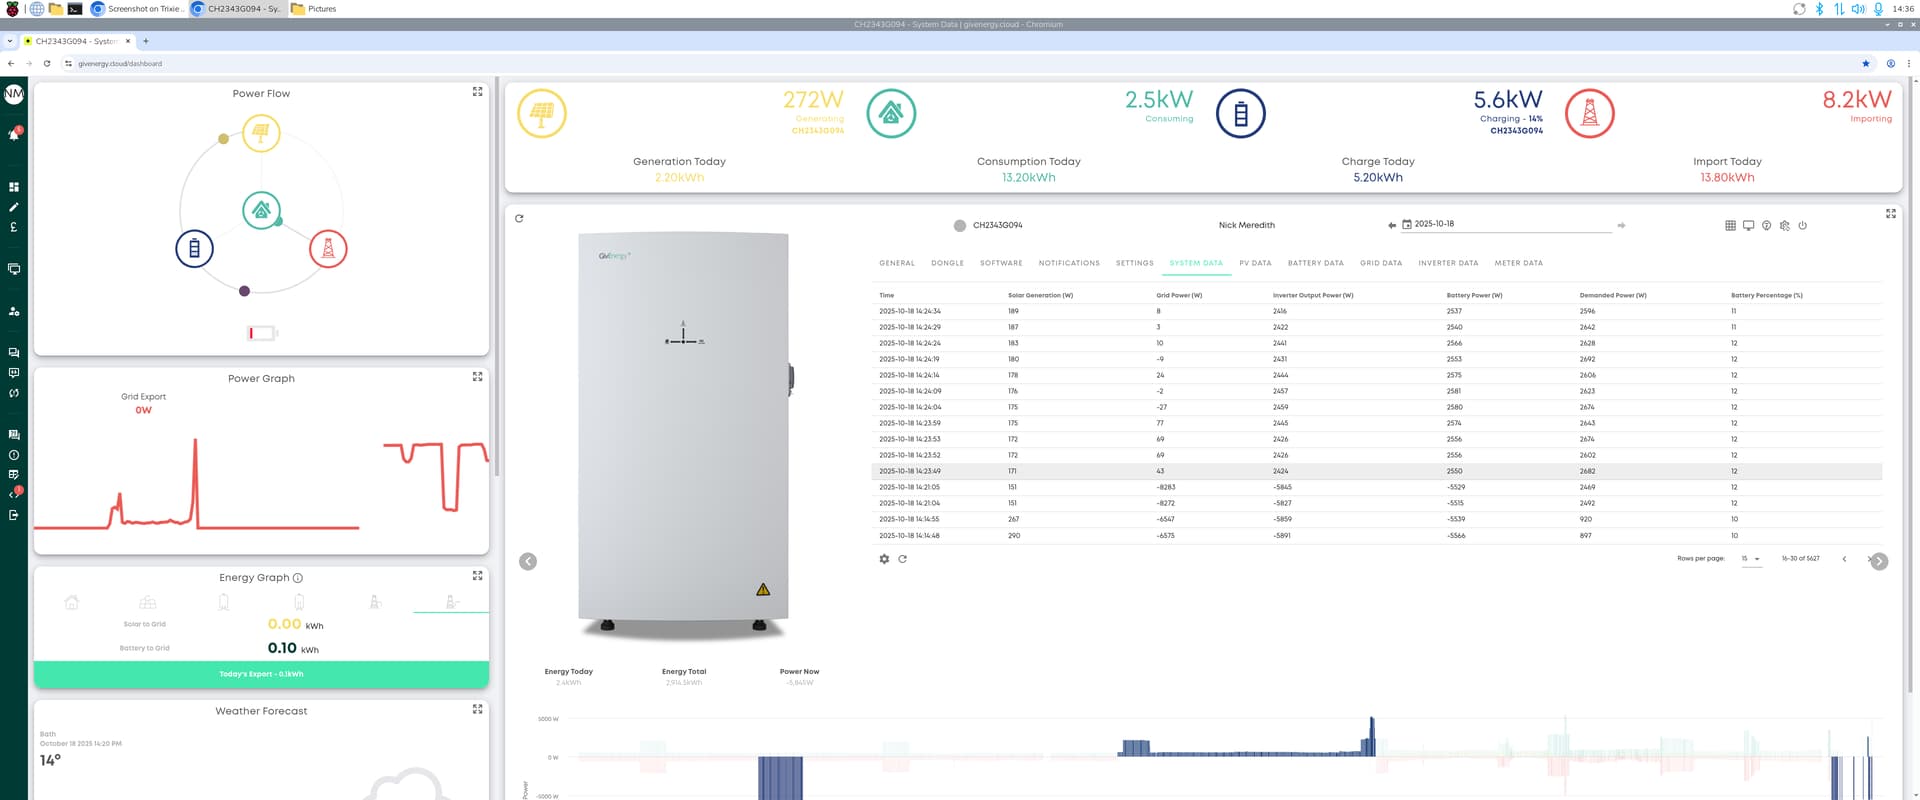Viewport: 1920px width, 800px height.
Task: Go to previous table page
Action: pyautogui.click(x=1844, y=559)
